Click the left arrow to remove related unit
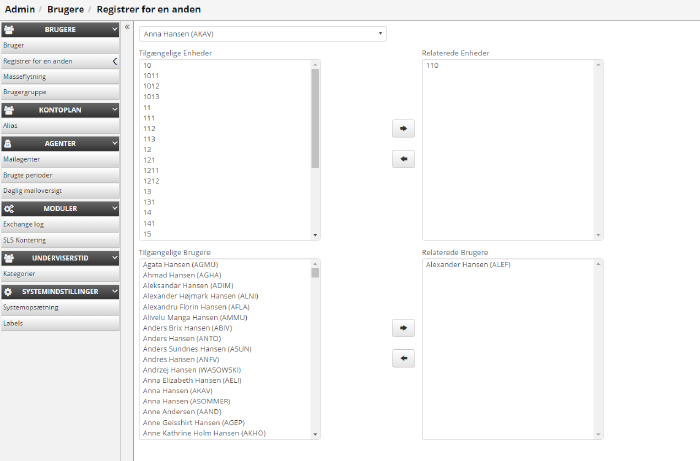Screen dimensions: 700x461 tap(403, 159)
